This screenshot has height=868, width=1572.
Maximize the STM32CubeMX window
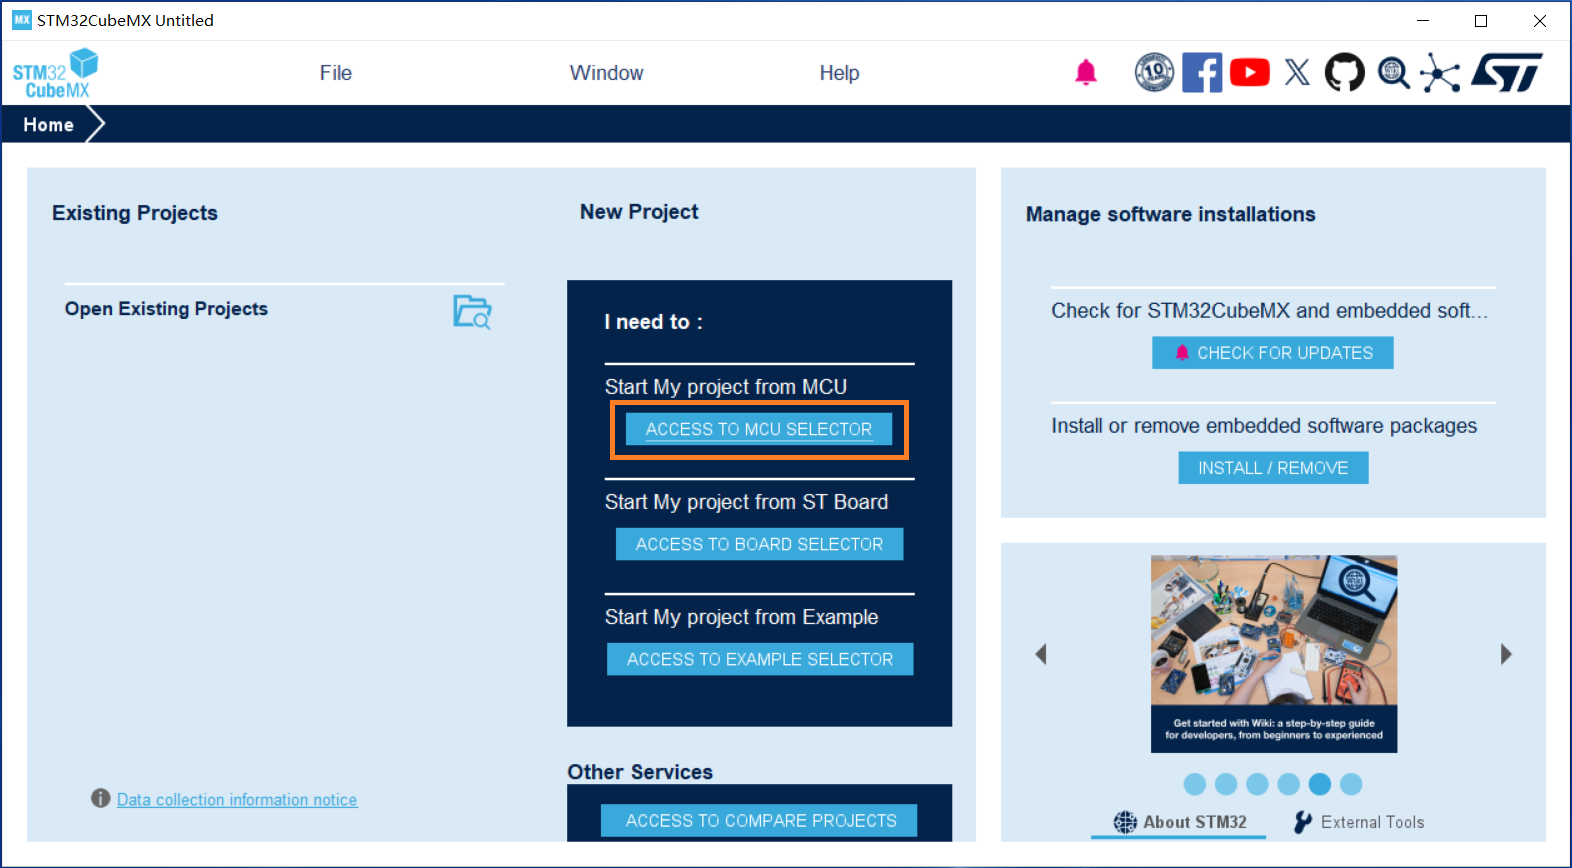pyautogui.click(x=1481, y=20)
